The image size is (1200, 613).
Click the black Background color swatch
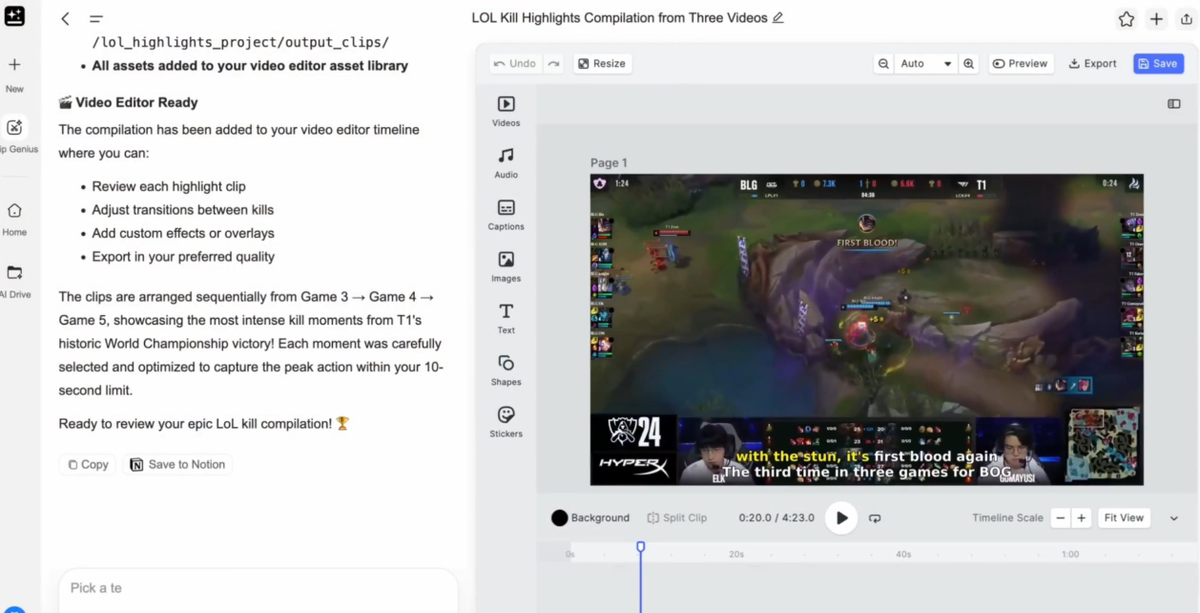click(x=560, y=518)
